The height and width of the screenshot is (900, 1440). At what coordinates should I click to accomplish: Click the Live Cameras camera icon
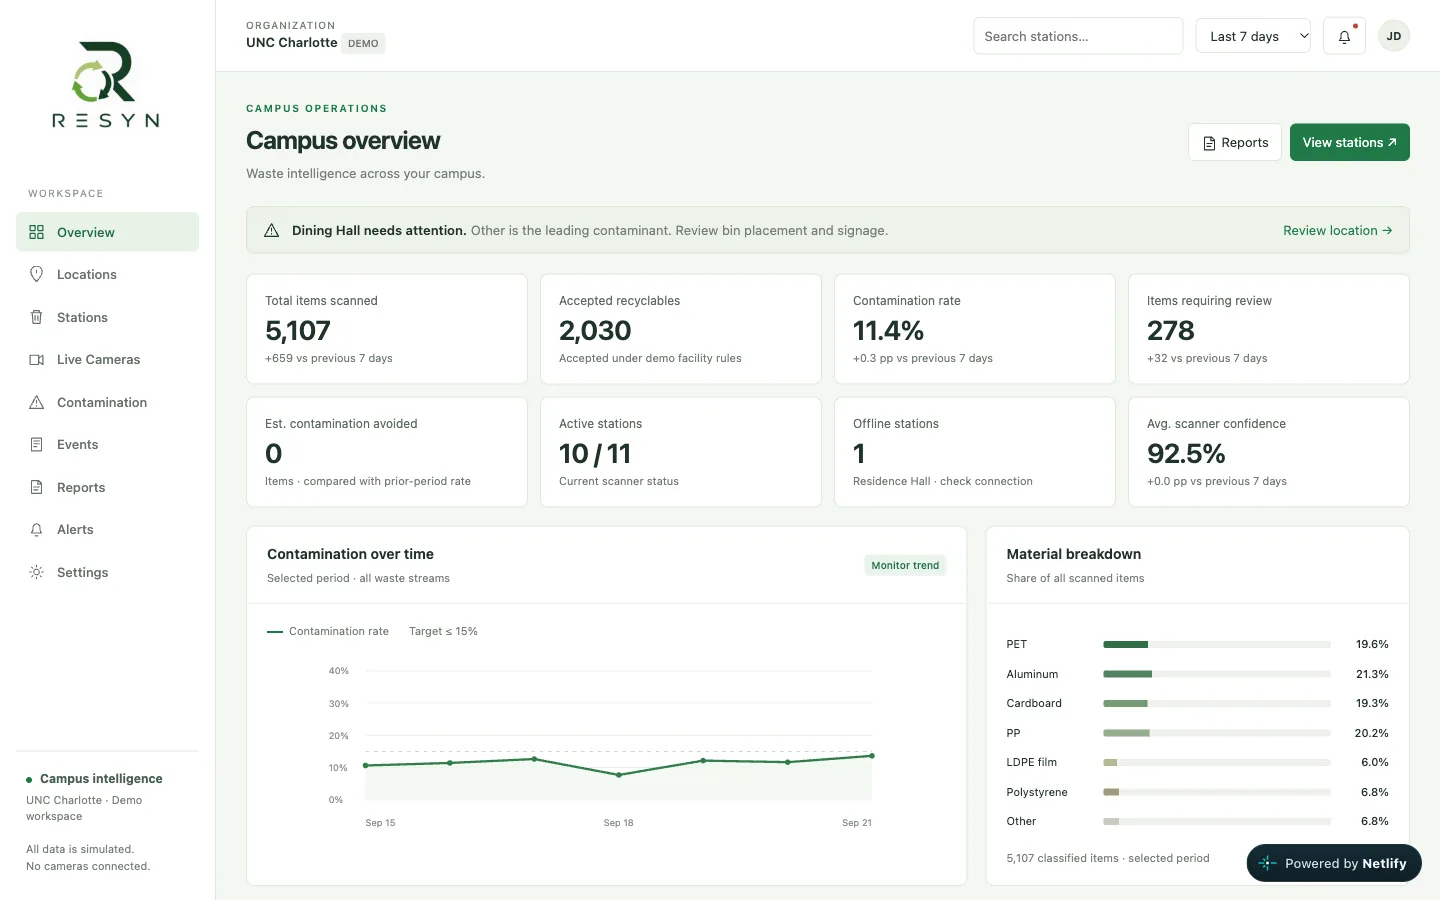37,360
